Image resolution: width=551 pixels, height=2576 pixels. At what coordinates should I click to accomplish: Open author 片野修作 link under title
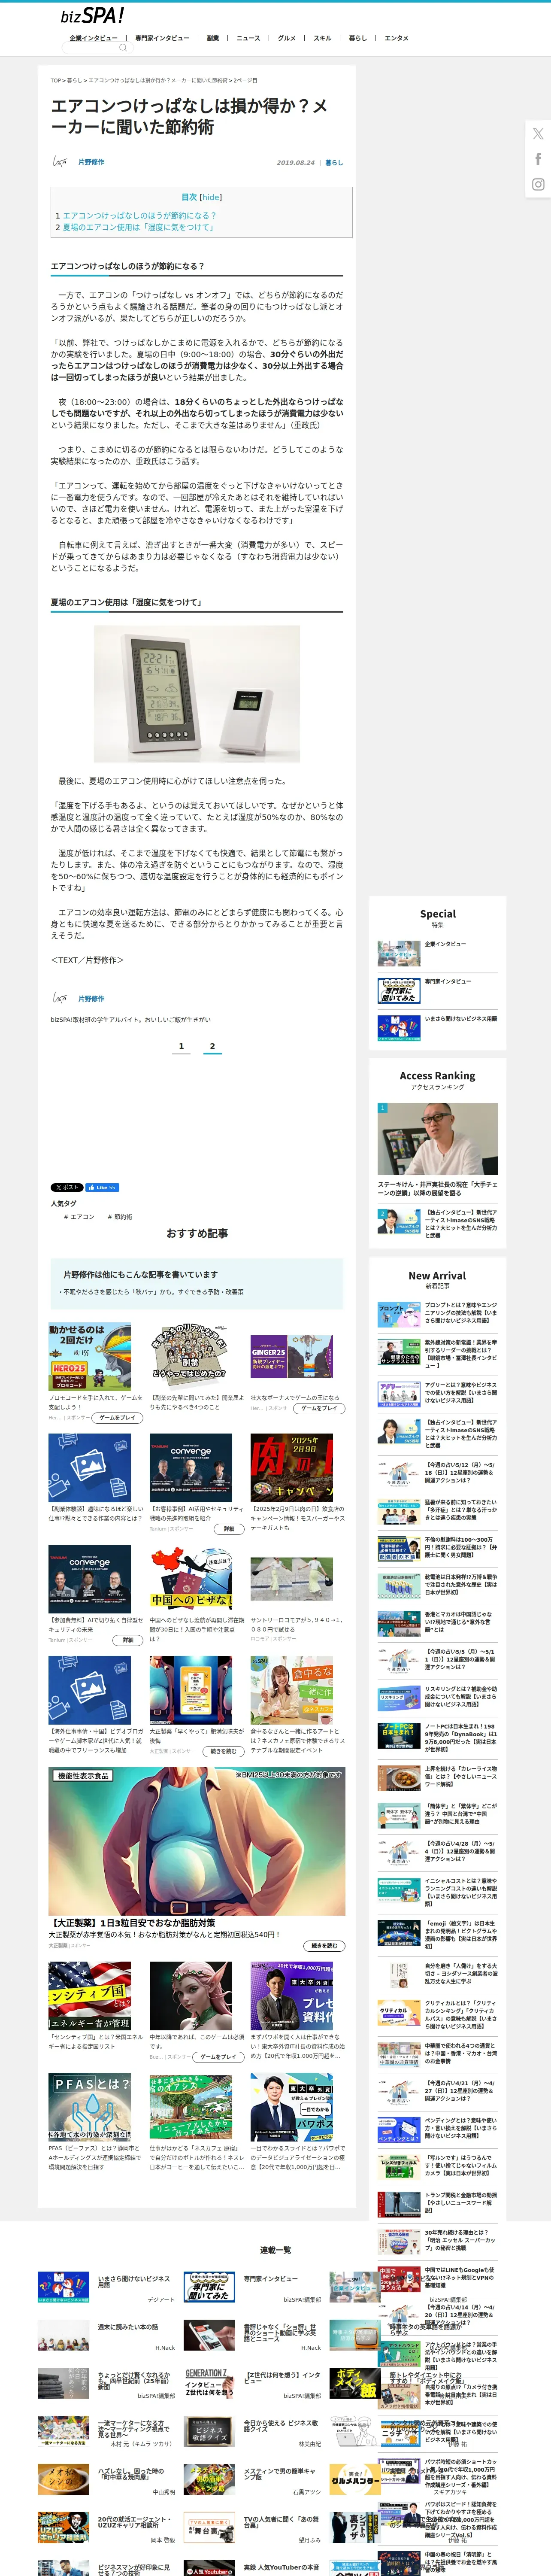91,162
